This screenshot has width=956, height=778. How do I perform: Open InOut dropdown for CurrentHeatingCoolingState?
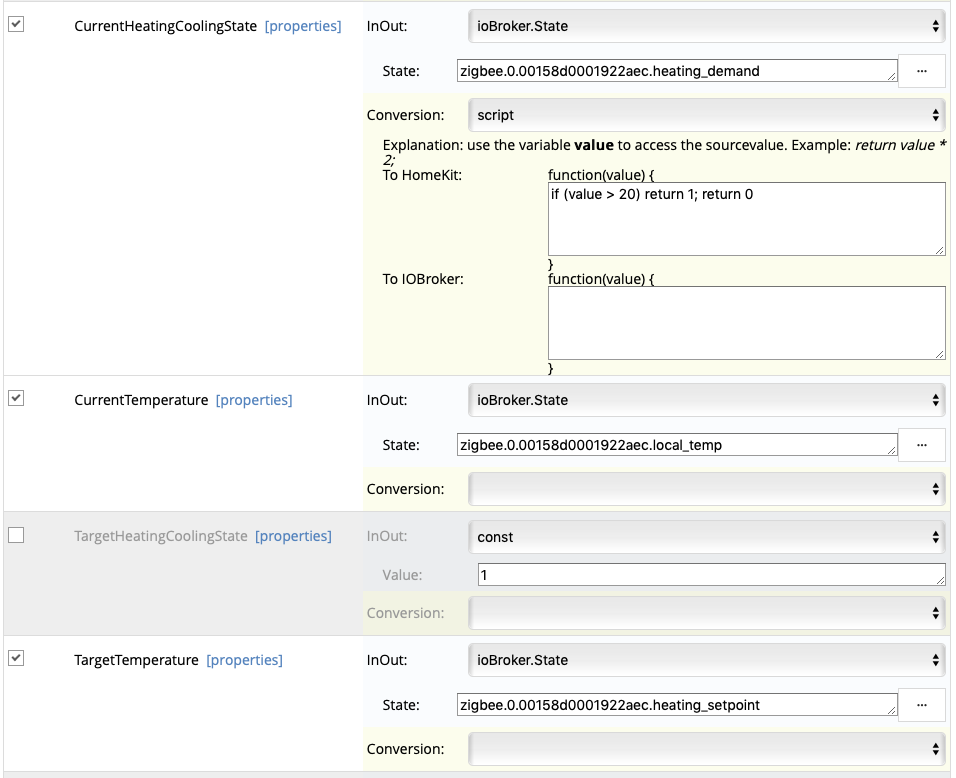click(x=707, y=26)
